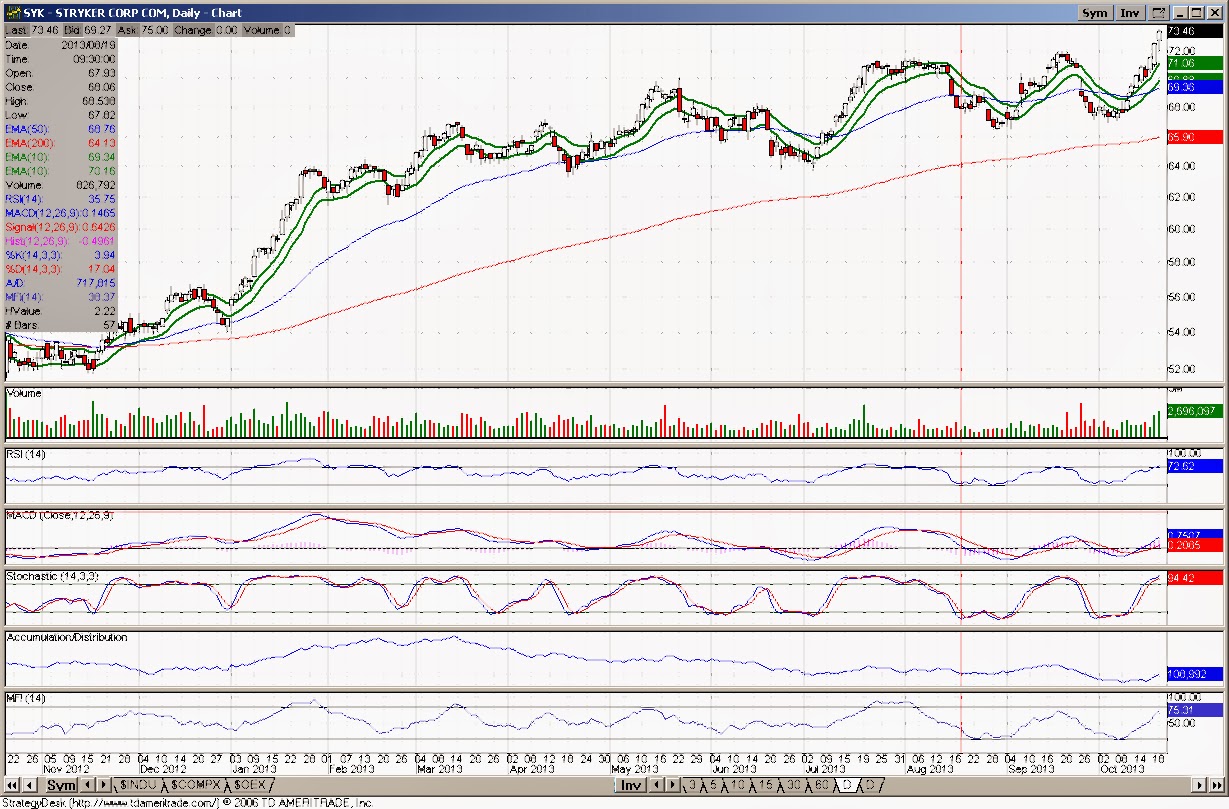Image resolution: width=1229 pixels, height=809 pixels.
Task: Step chart back with single-left arrow
Action: point(30,785)
